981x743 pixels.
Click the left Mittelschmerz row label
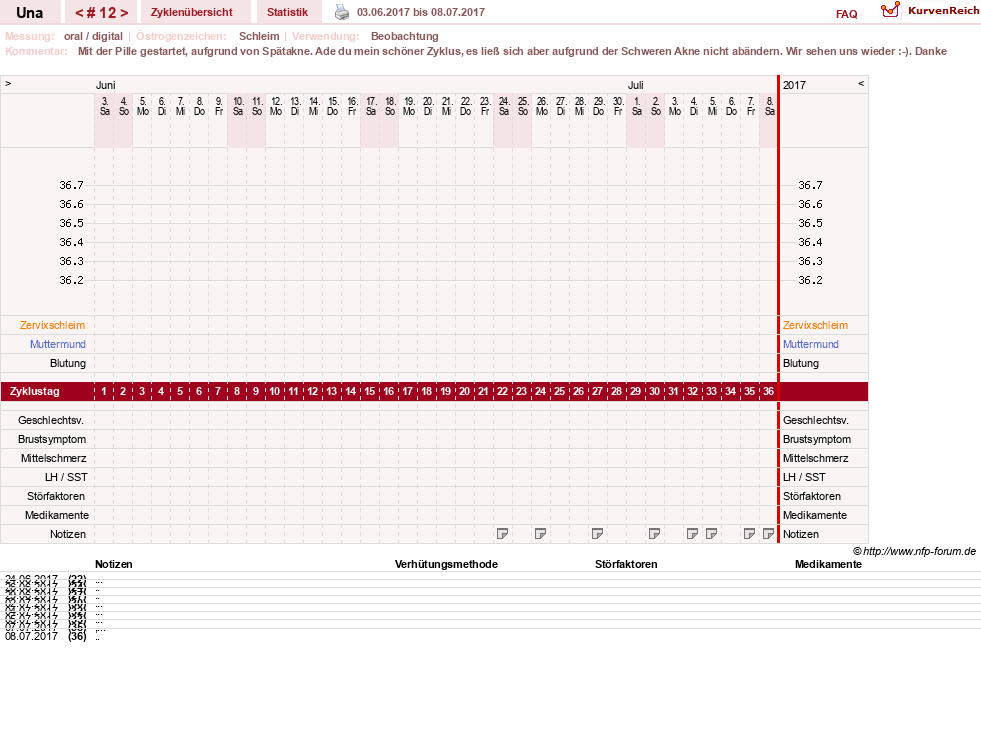pyautogui.click(x=53, y=458)
